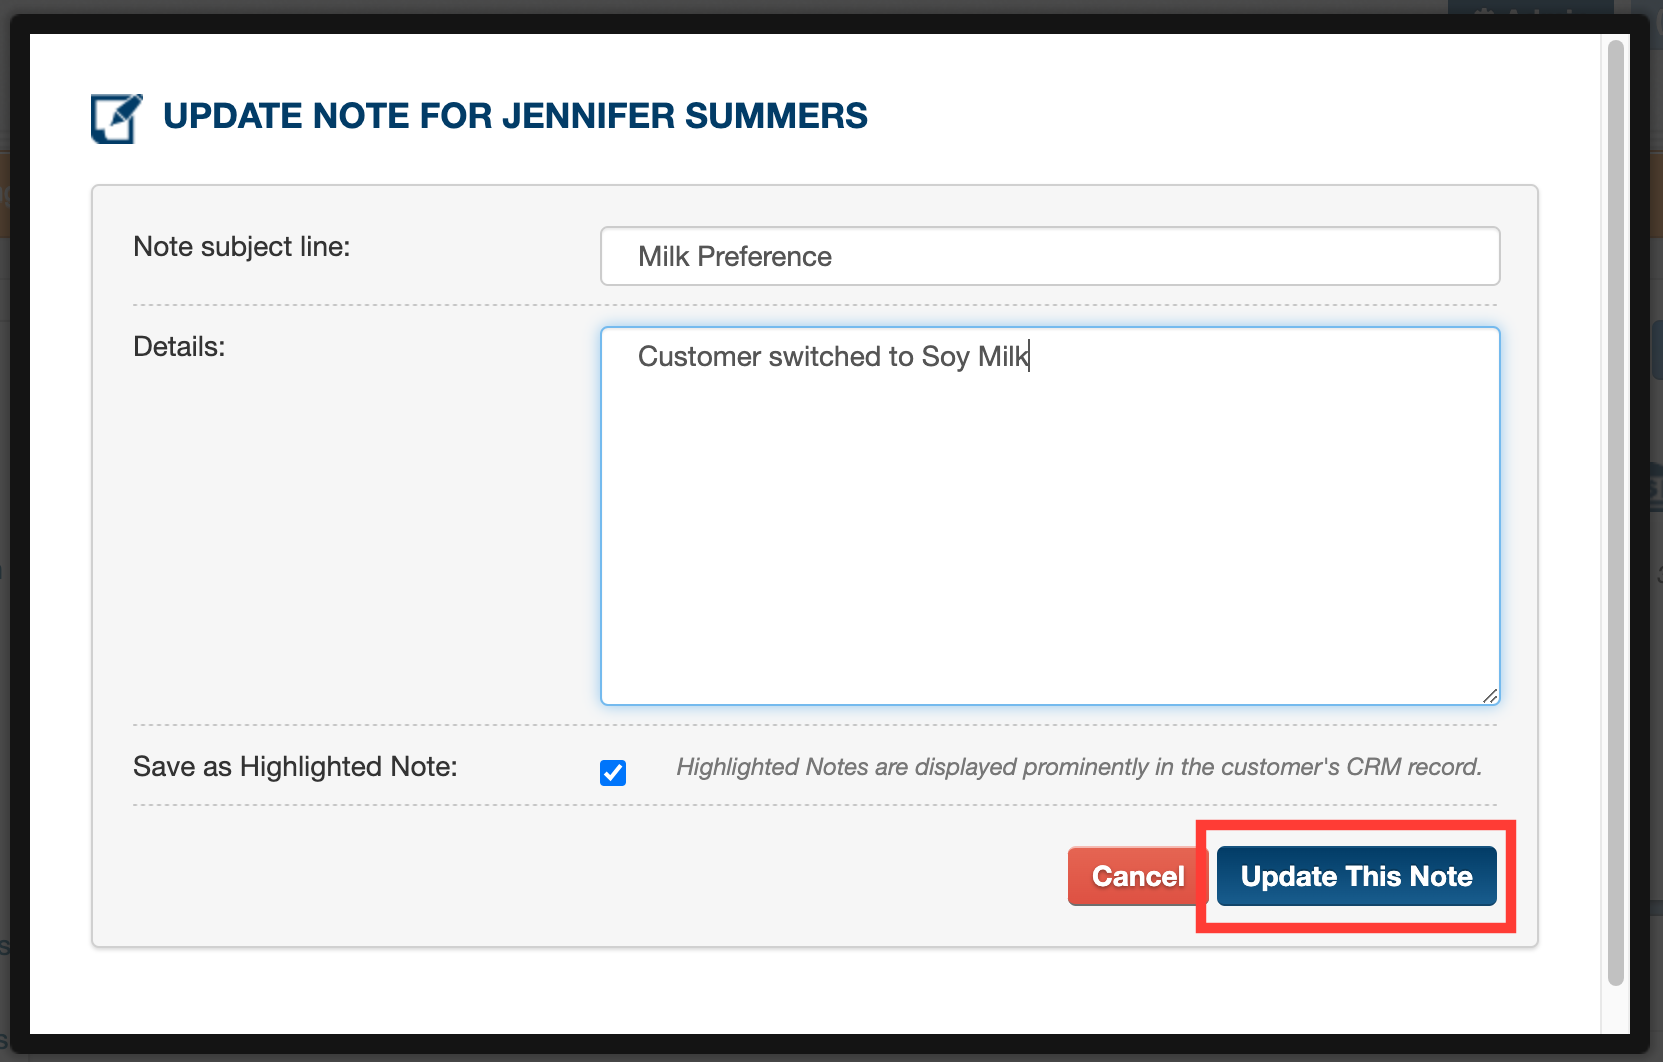The width and height of the screenshot is (1663, 1062).
Task: Click the 'Details:' label
Action: [179, 347]
